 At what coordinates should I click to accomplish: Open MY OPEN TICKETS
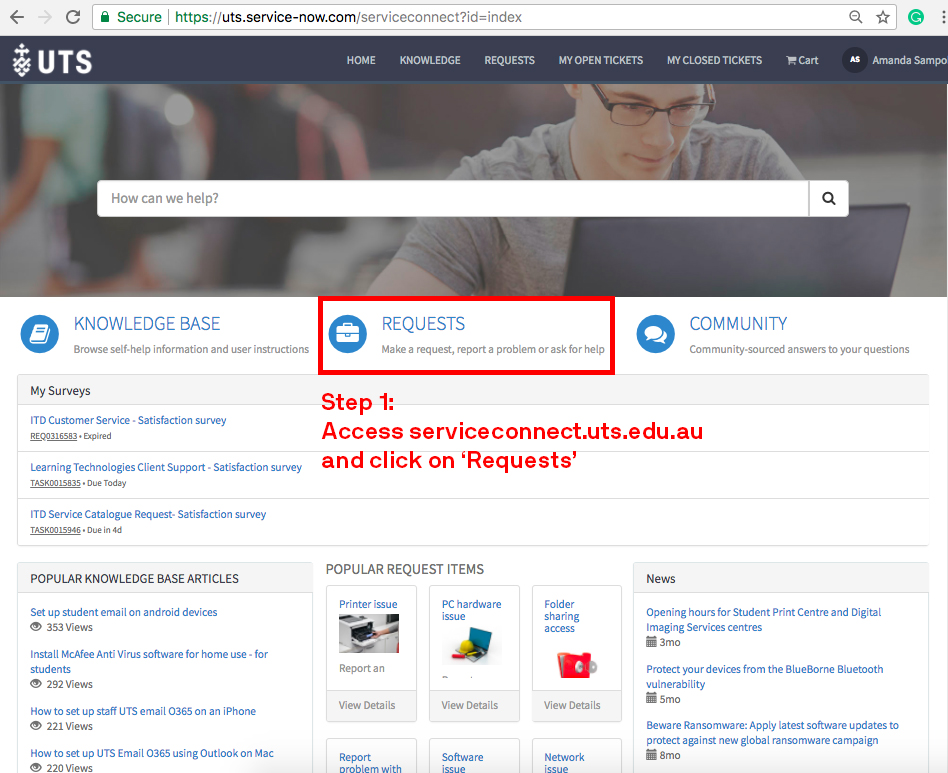pyautogui.click(x=601, y=60)
